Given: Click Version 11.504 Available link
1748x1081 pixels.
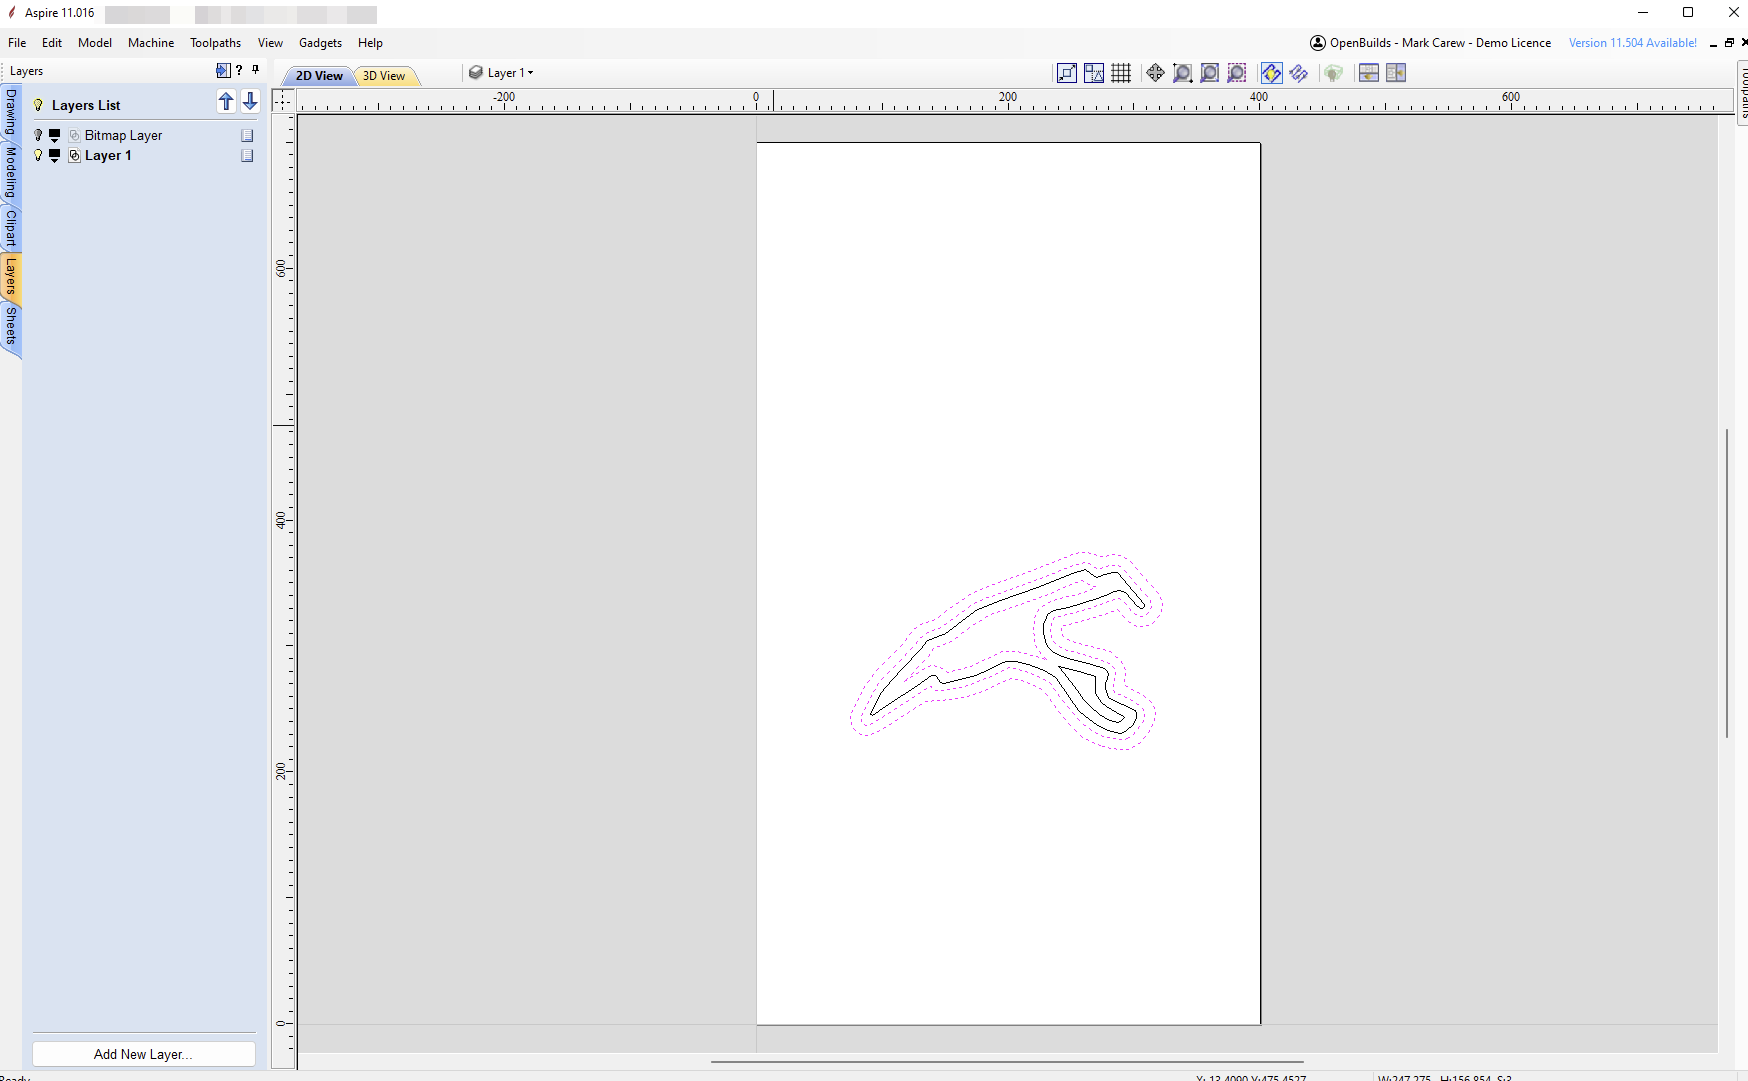Looking at the screenshot, I should [x=1632, y=43].
